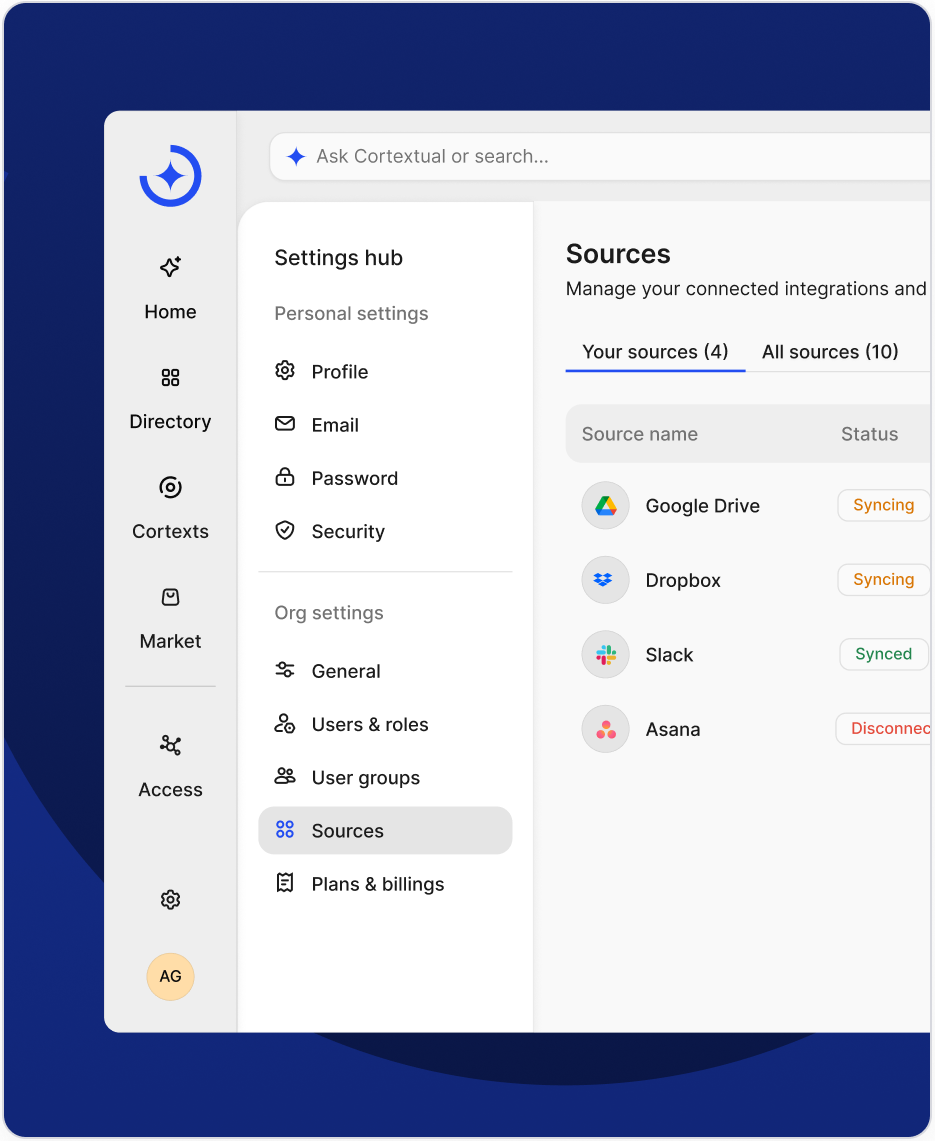Image resolution: width=935 pixels, height=1141 pixels.
Task: Open the Access network icon
Action: [x=170, y=746]
